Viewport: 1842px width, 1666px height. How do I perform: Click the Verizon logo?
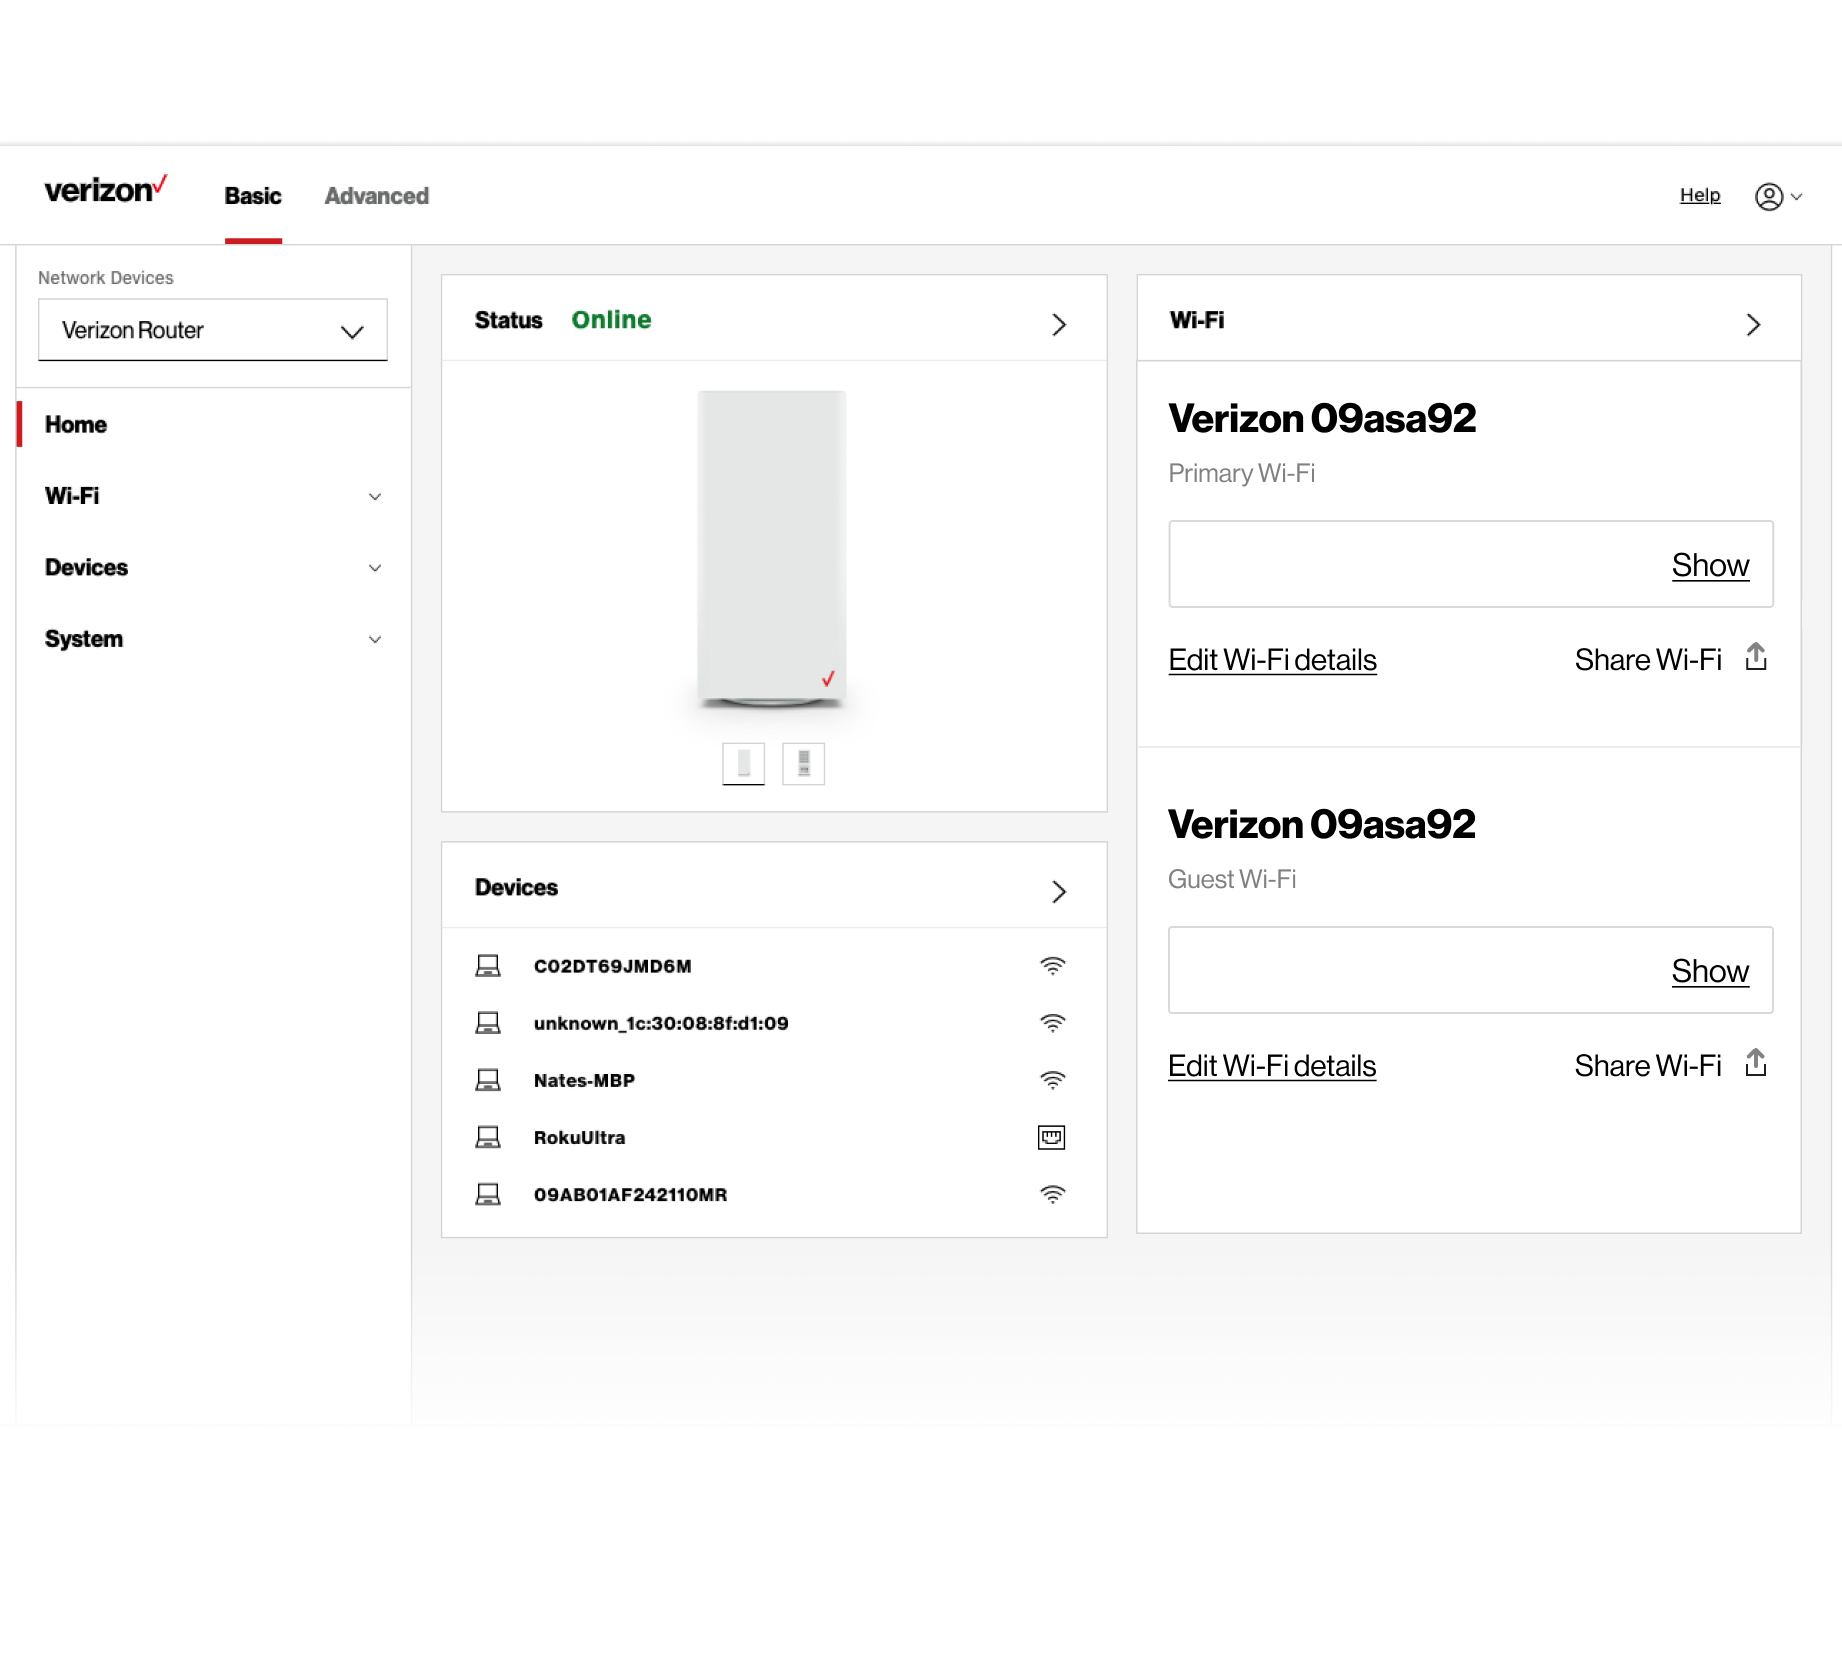tap(105, 189)
